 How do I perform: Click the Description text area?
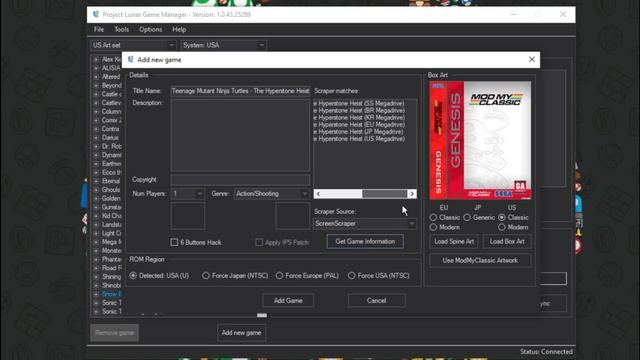pos(240,135)
